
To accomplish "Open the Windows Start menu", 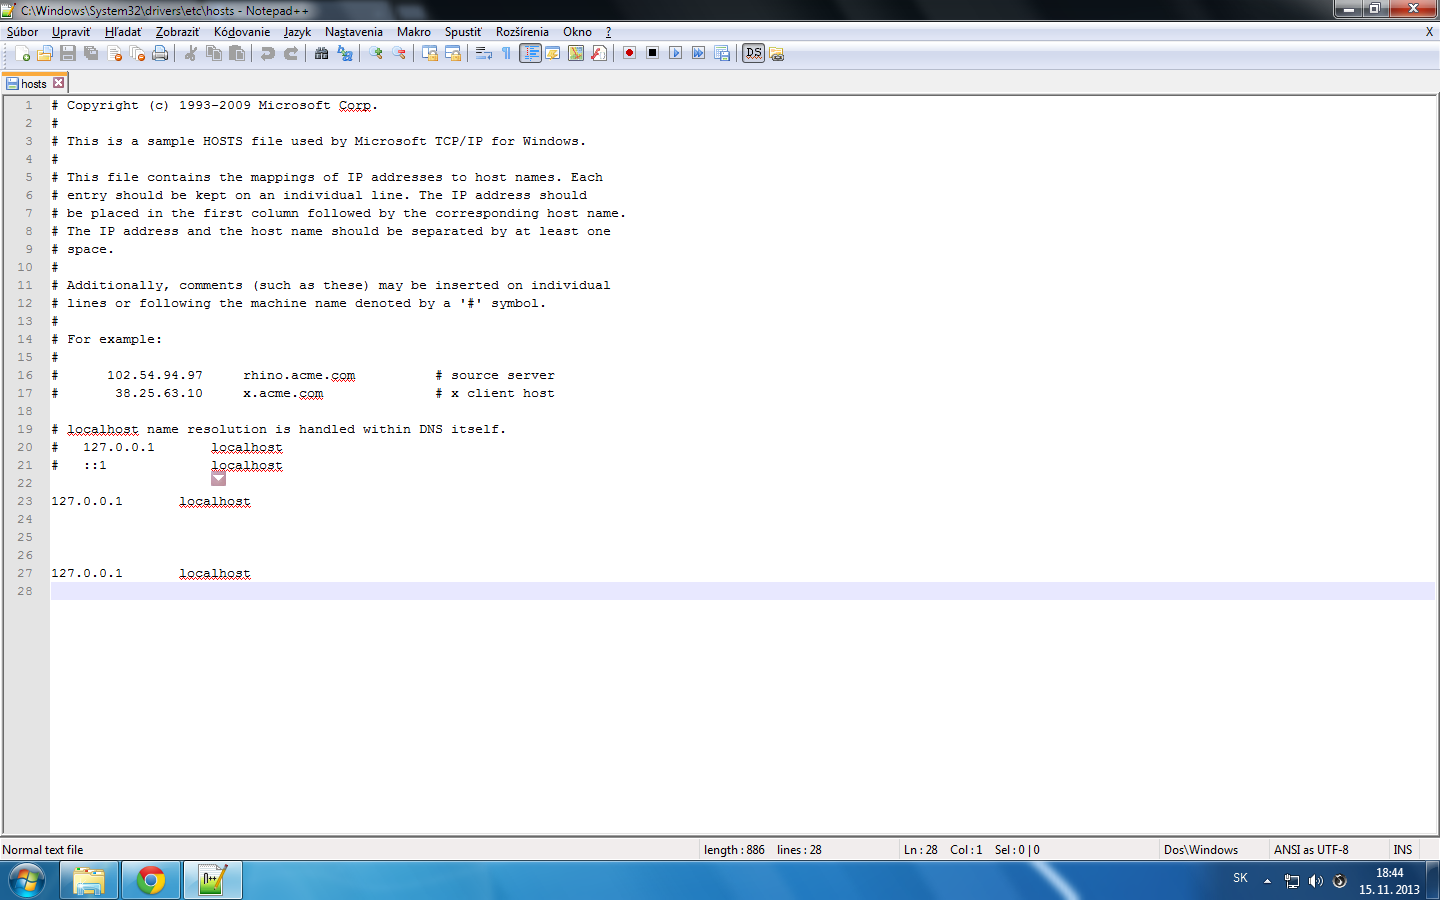I will (x=27, y=881).
